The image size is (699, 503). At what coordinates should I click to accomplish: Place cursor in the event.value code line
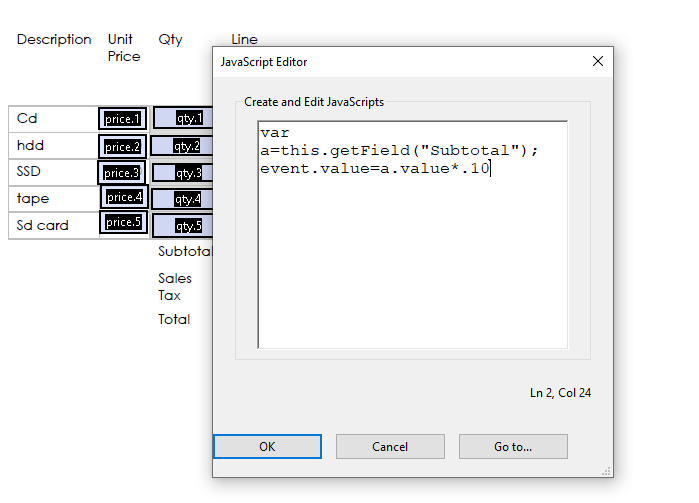(375, 169)
